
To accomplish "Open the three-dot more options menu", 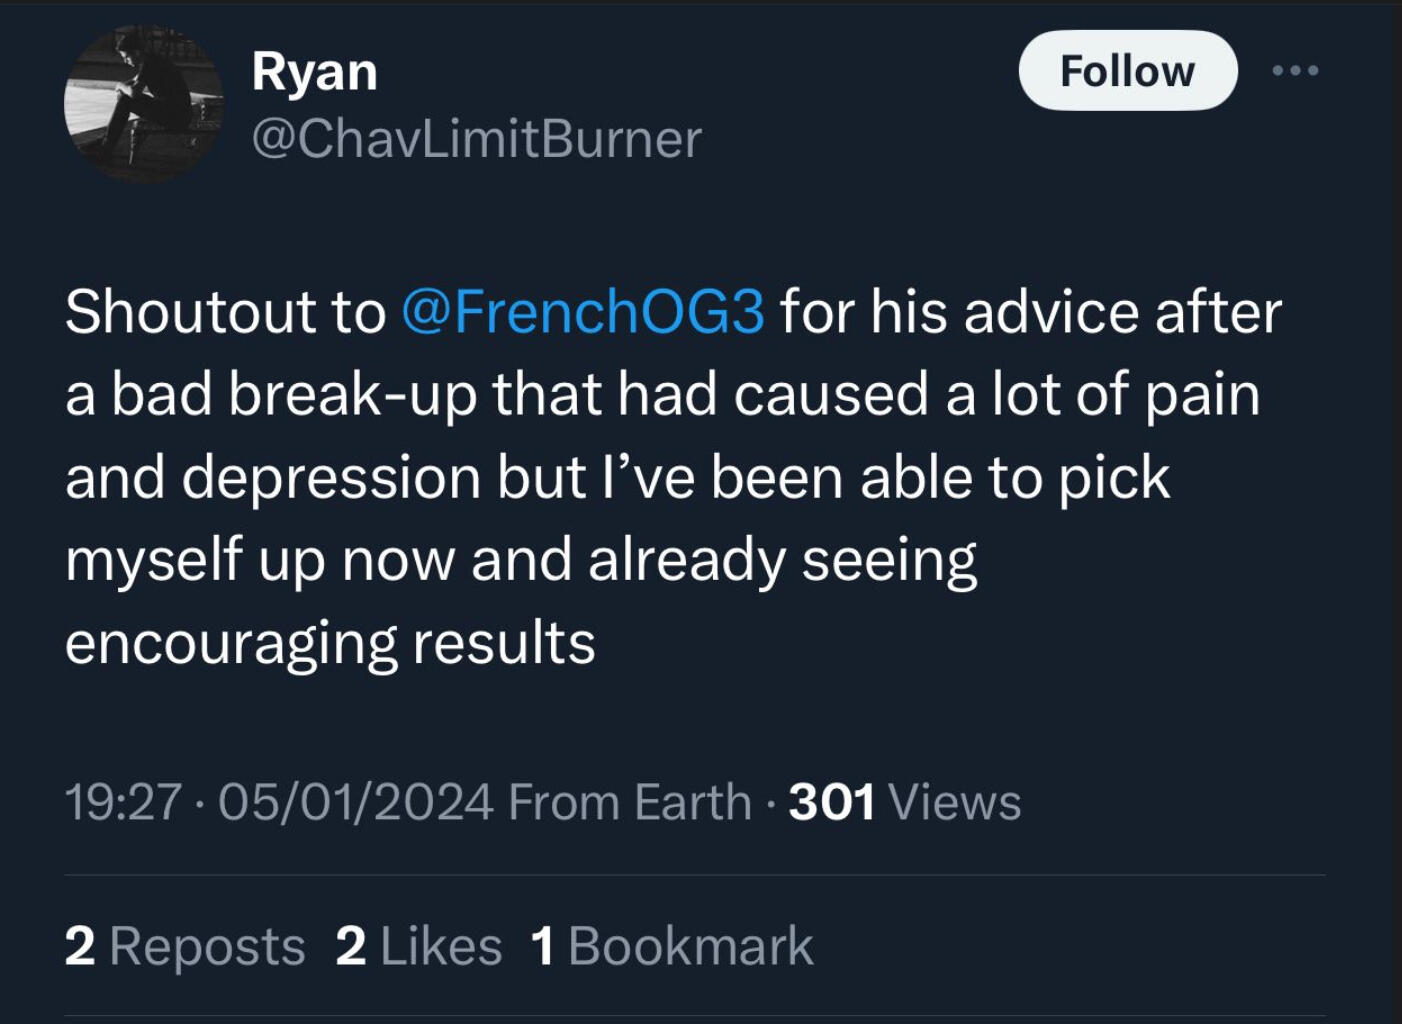I will coord(1295,71).
